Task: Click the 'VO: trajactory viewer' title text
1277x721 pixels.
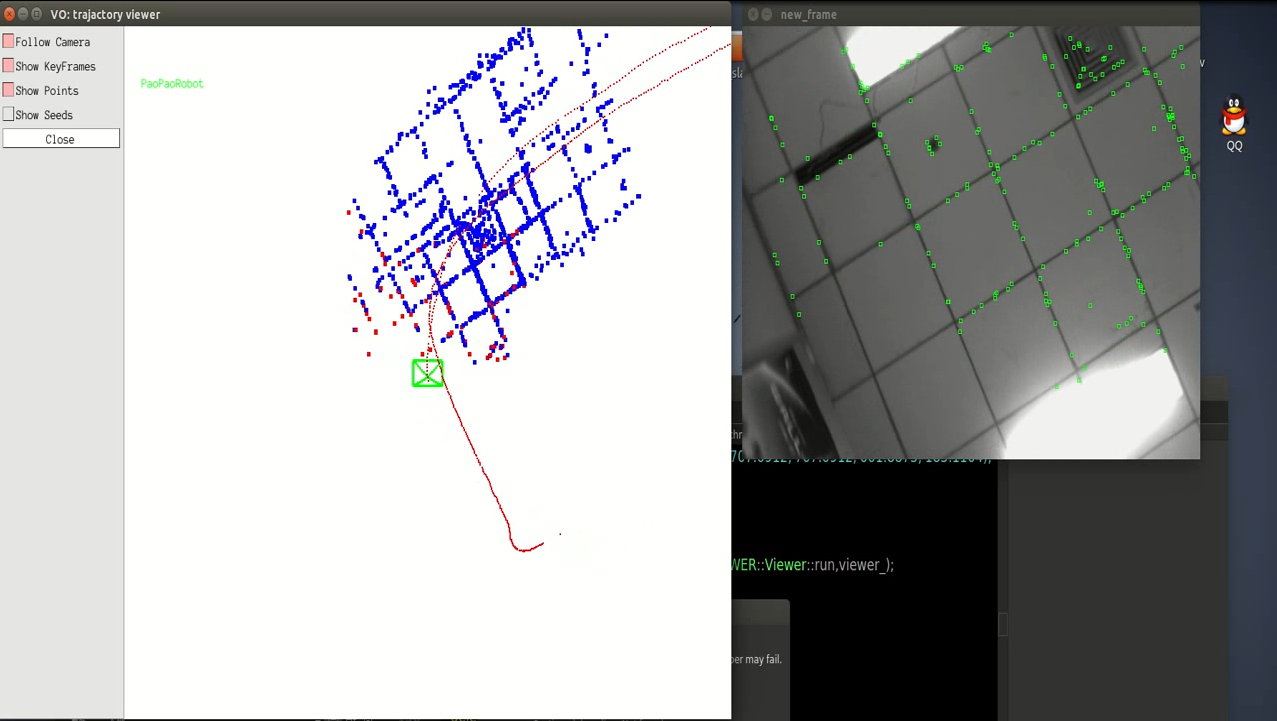Action: pyautogui.click(x=106, y=15)
